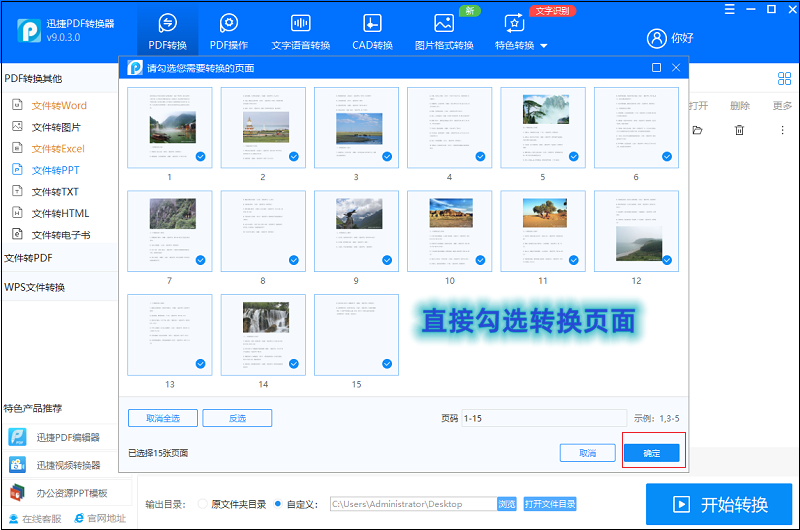Expand the 特色转换 dropdown arrow
Screen dimensions: 800x530
[x=544, y=46]
